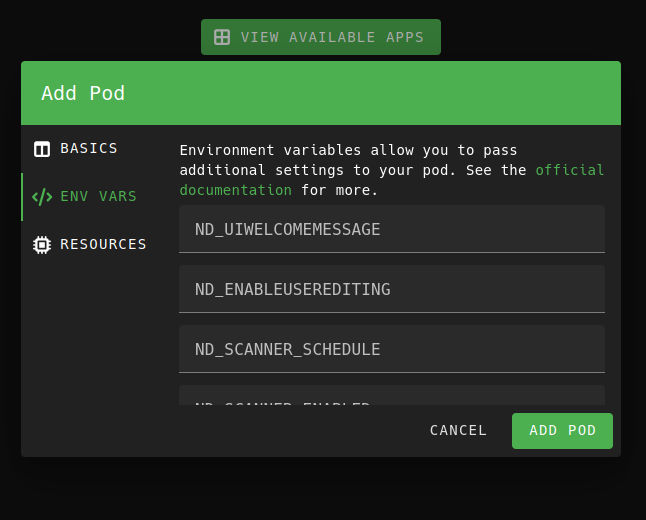
Task: Click the Env Vars code brackets icon
Action: pyautogui.click(x=42, y=197)
